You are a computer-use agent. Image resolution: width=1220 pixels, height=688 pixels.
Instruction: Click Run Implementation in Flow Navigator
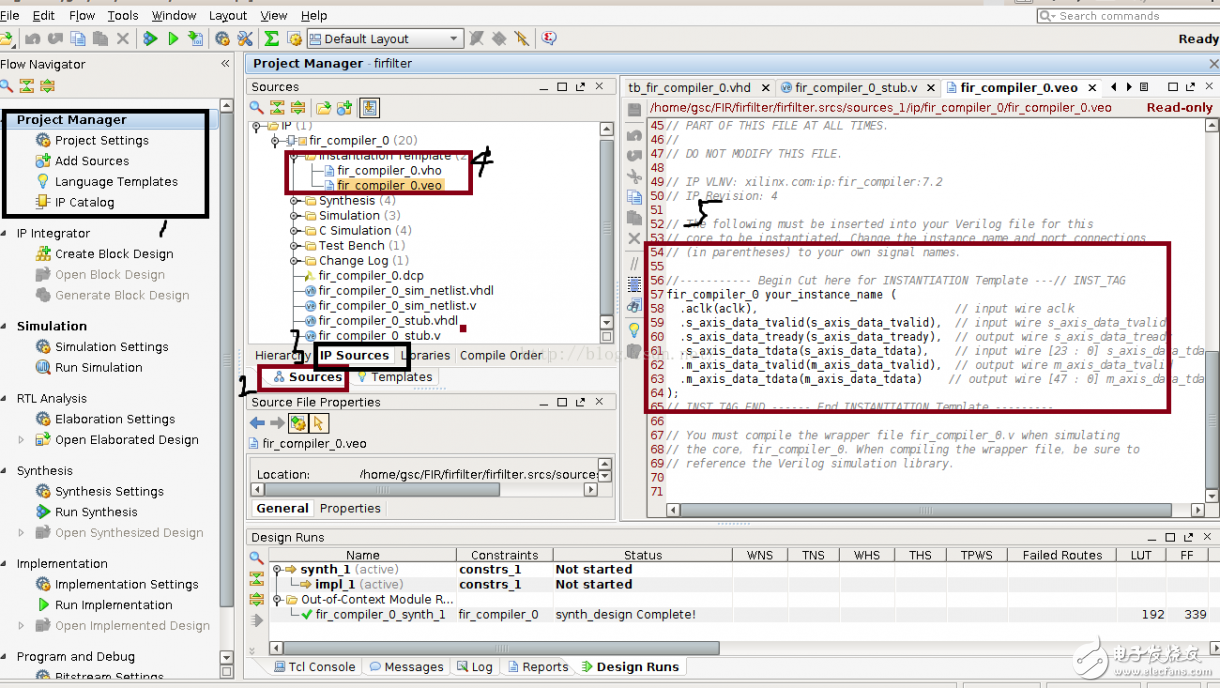(x=113, y=605)
